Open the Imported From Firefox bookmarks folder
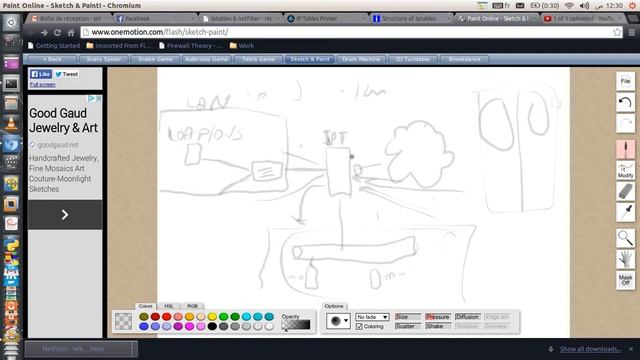 tap(118, 46)
